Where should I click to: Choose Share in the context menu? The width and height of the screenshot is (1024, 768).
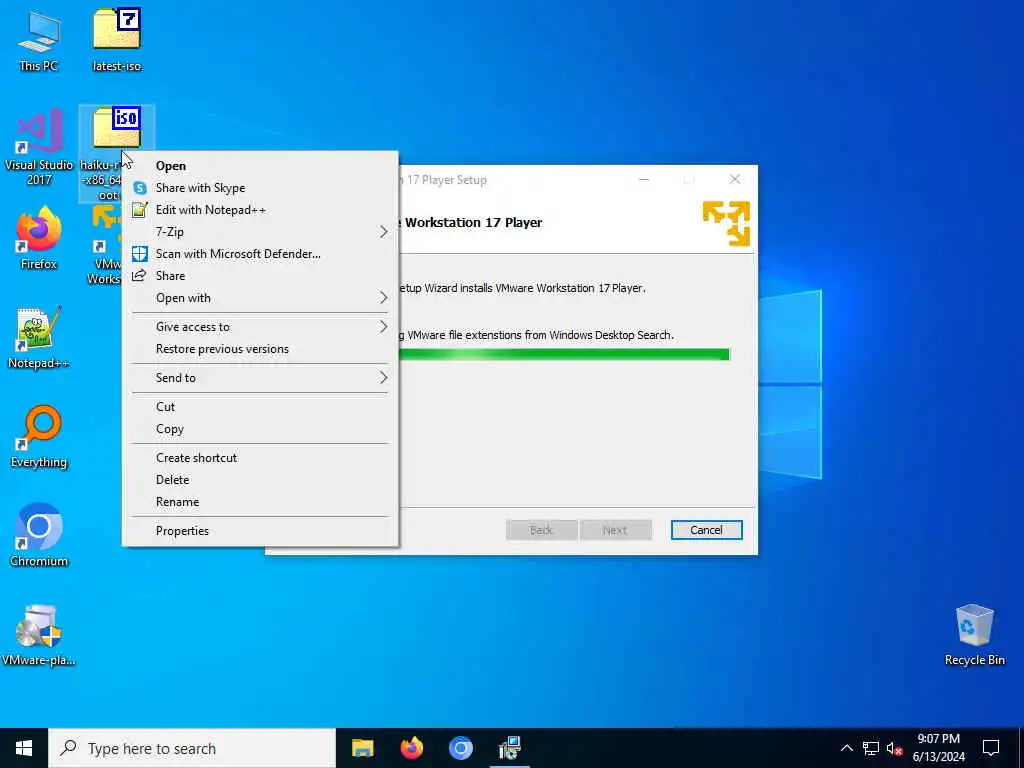(x=261, y=276)
